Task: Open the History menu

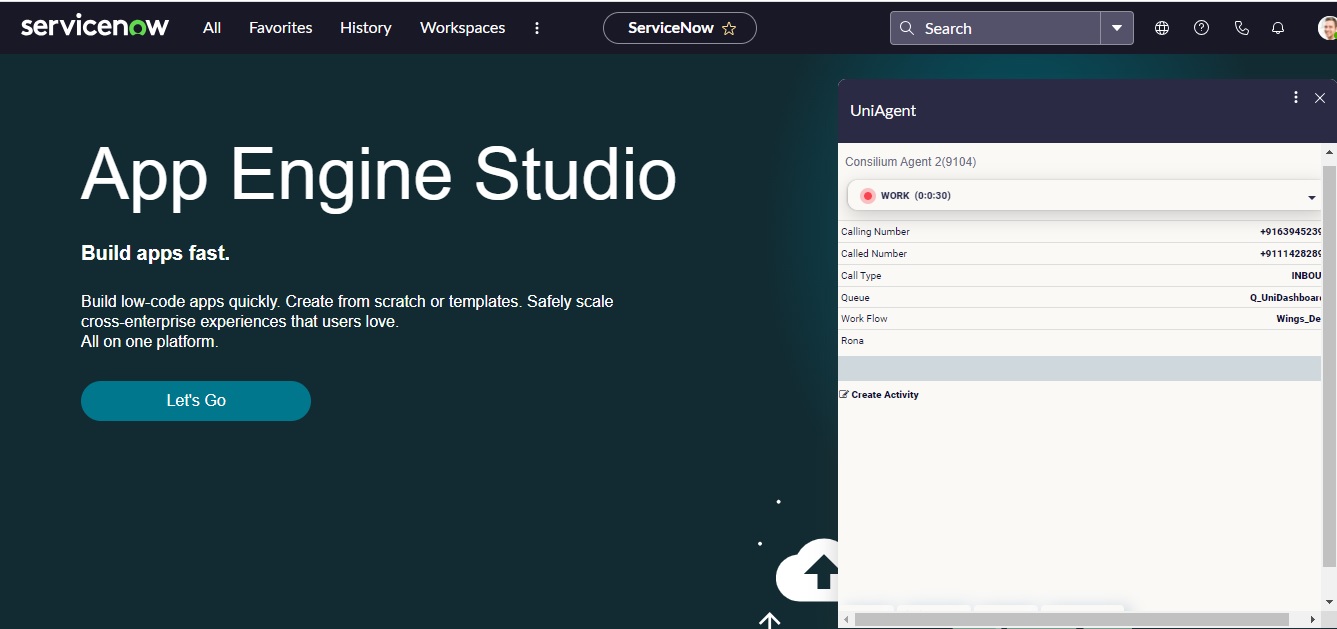Action: pyautogui.click(x=365, y=28)
